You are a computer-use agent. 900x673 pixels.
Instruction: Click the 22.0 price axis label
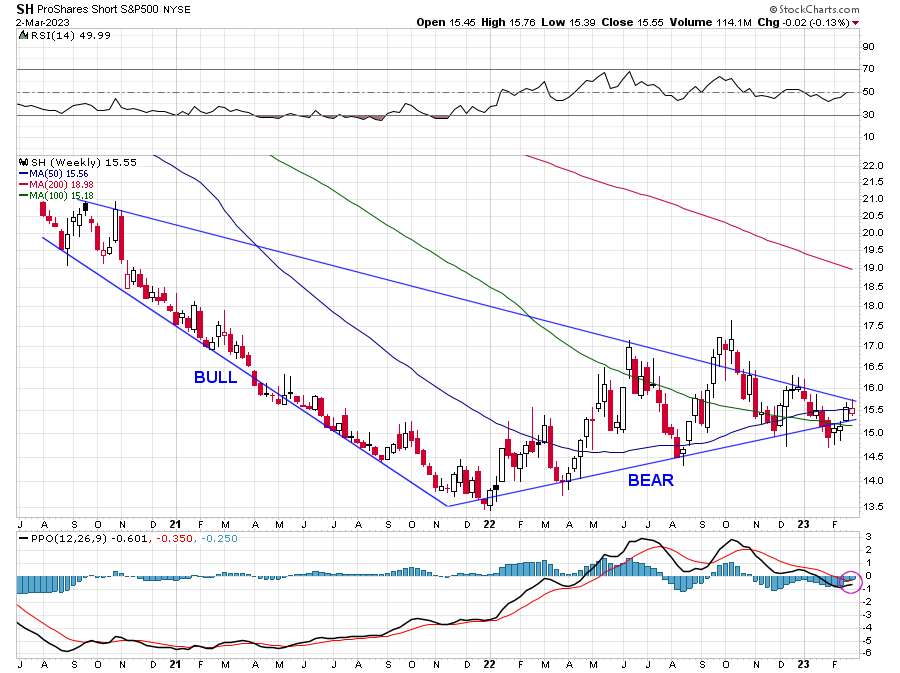[x=872, y=166]
